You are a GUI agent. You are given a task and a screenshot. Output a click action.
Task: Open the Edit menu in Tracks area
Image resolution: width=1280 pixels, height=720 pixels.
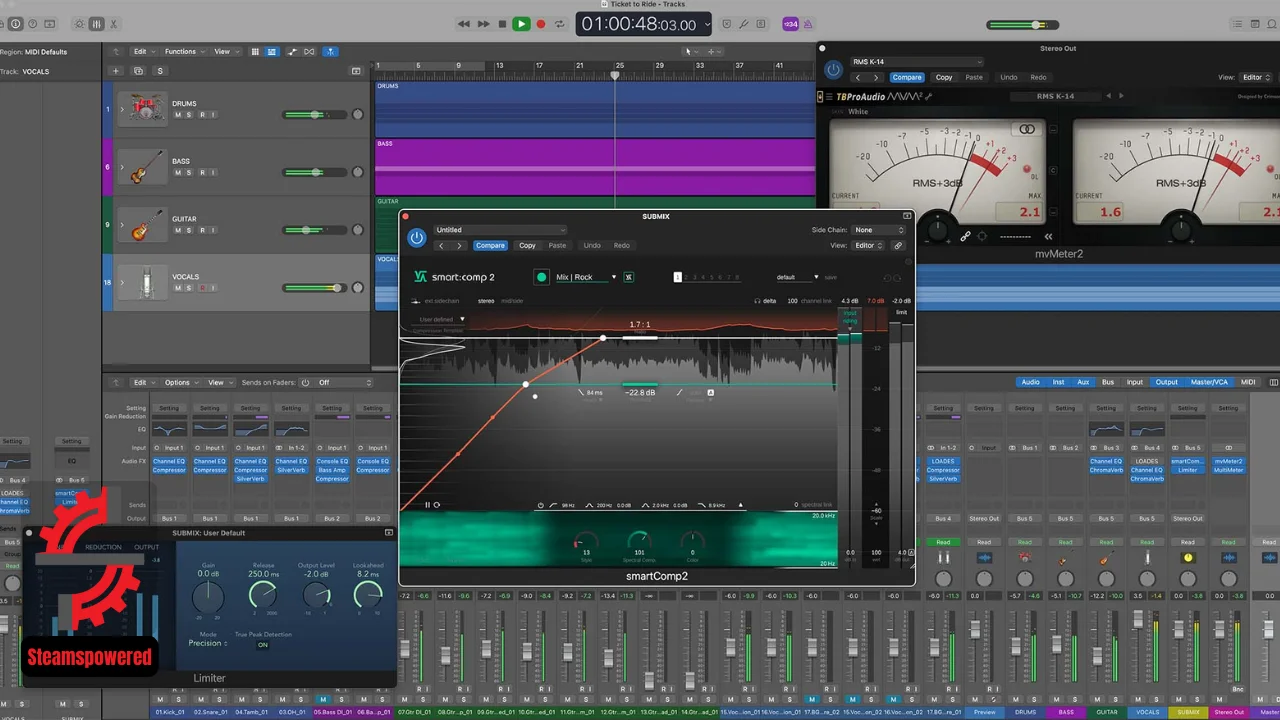143,51
